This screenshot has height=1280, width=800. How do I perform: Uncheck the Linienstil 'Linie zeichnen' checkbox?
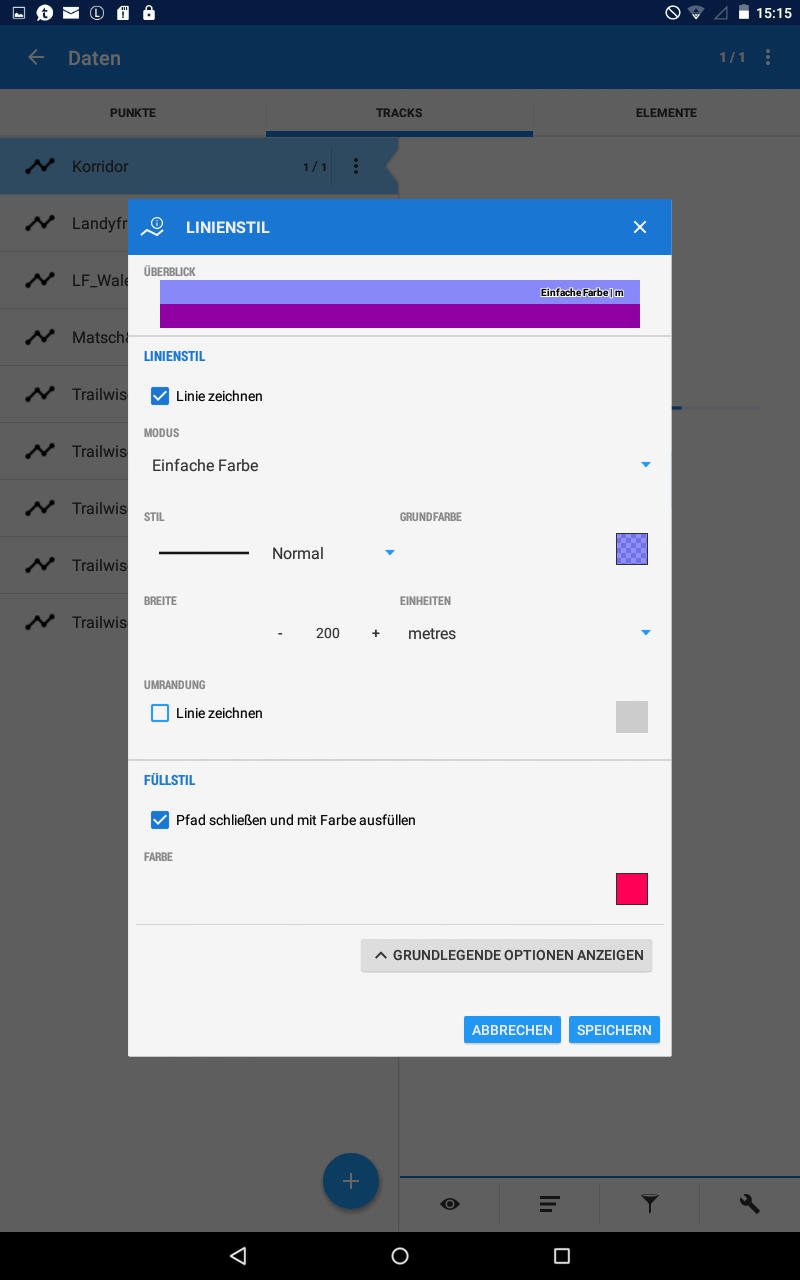(x=160, y=396)
